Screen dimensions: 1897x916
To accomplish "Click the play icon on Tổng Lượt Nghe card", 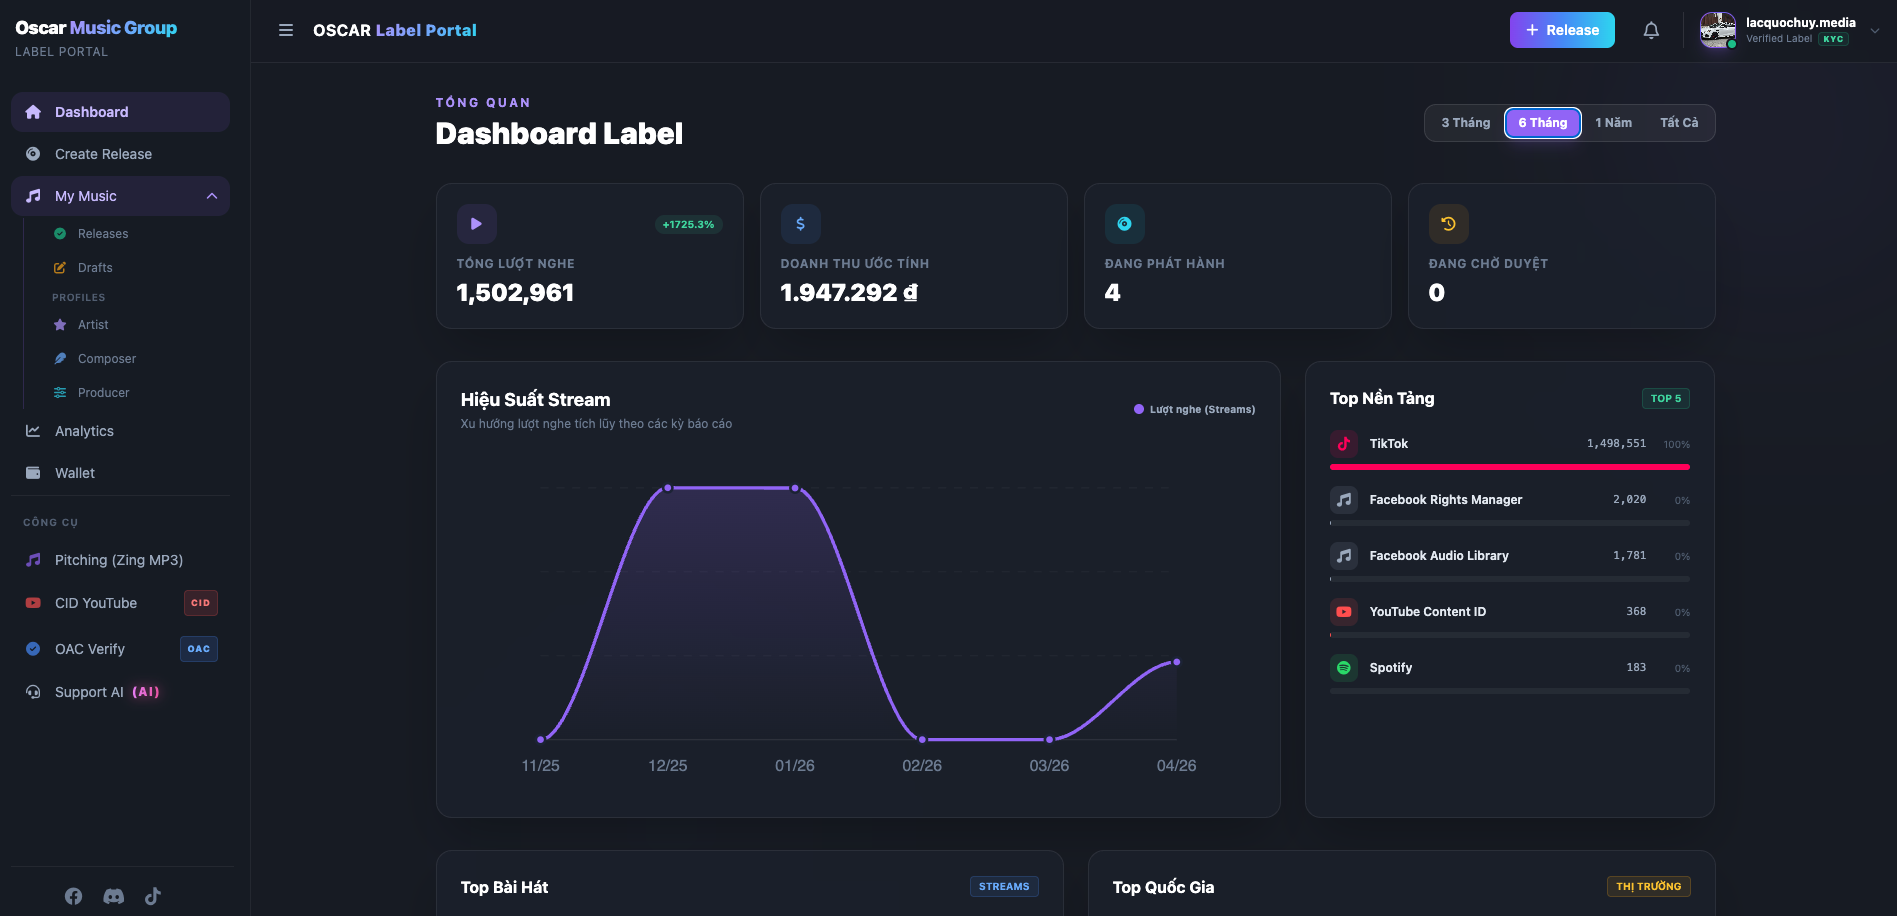I will pyautogui.click(x=477, y=224).
